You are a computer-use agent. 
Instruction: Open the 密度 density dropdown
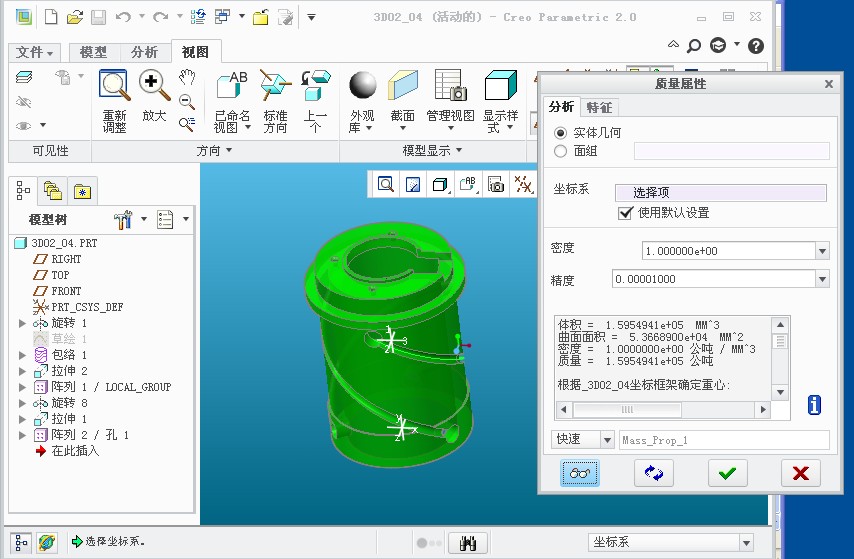[822, 251]
